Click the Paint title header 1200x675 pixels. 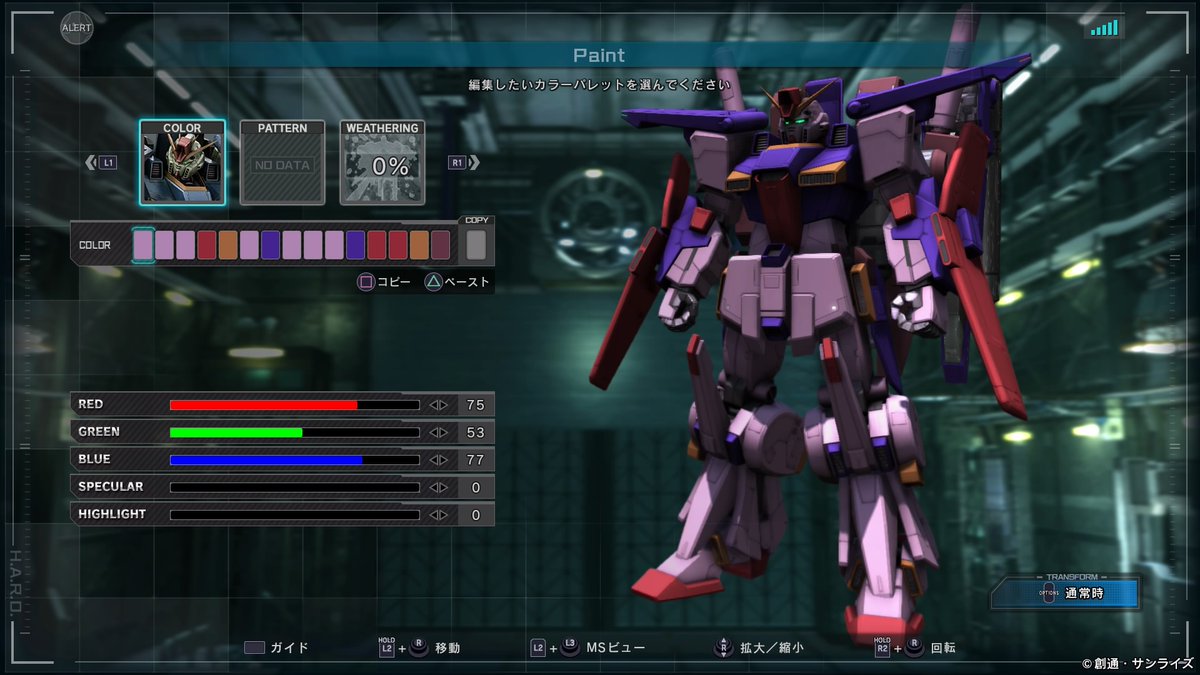point(599,55)
